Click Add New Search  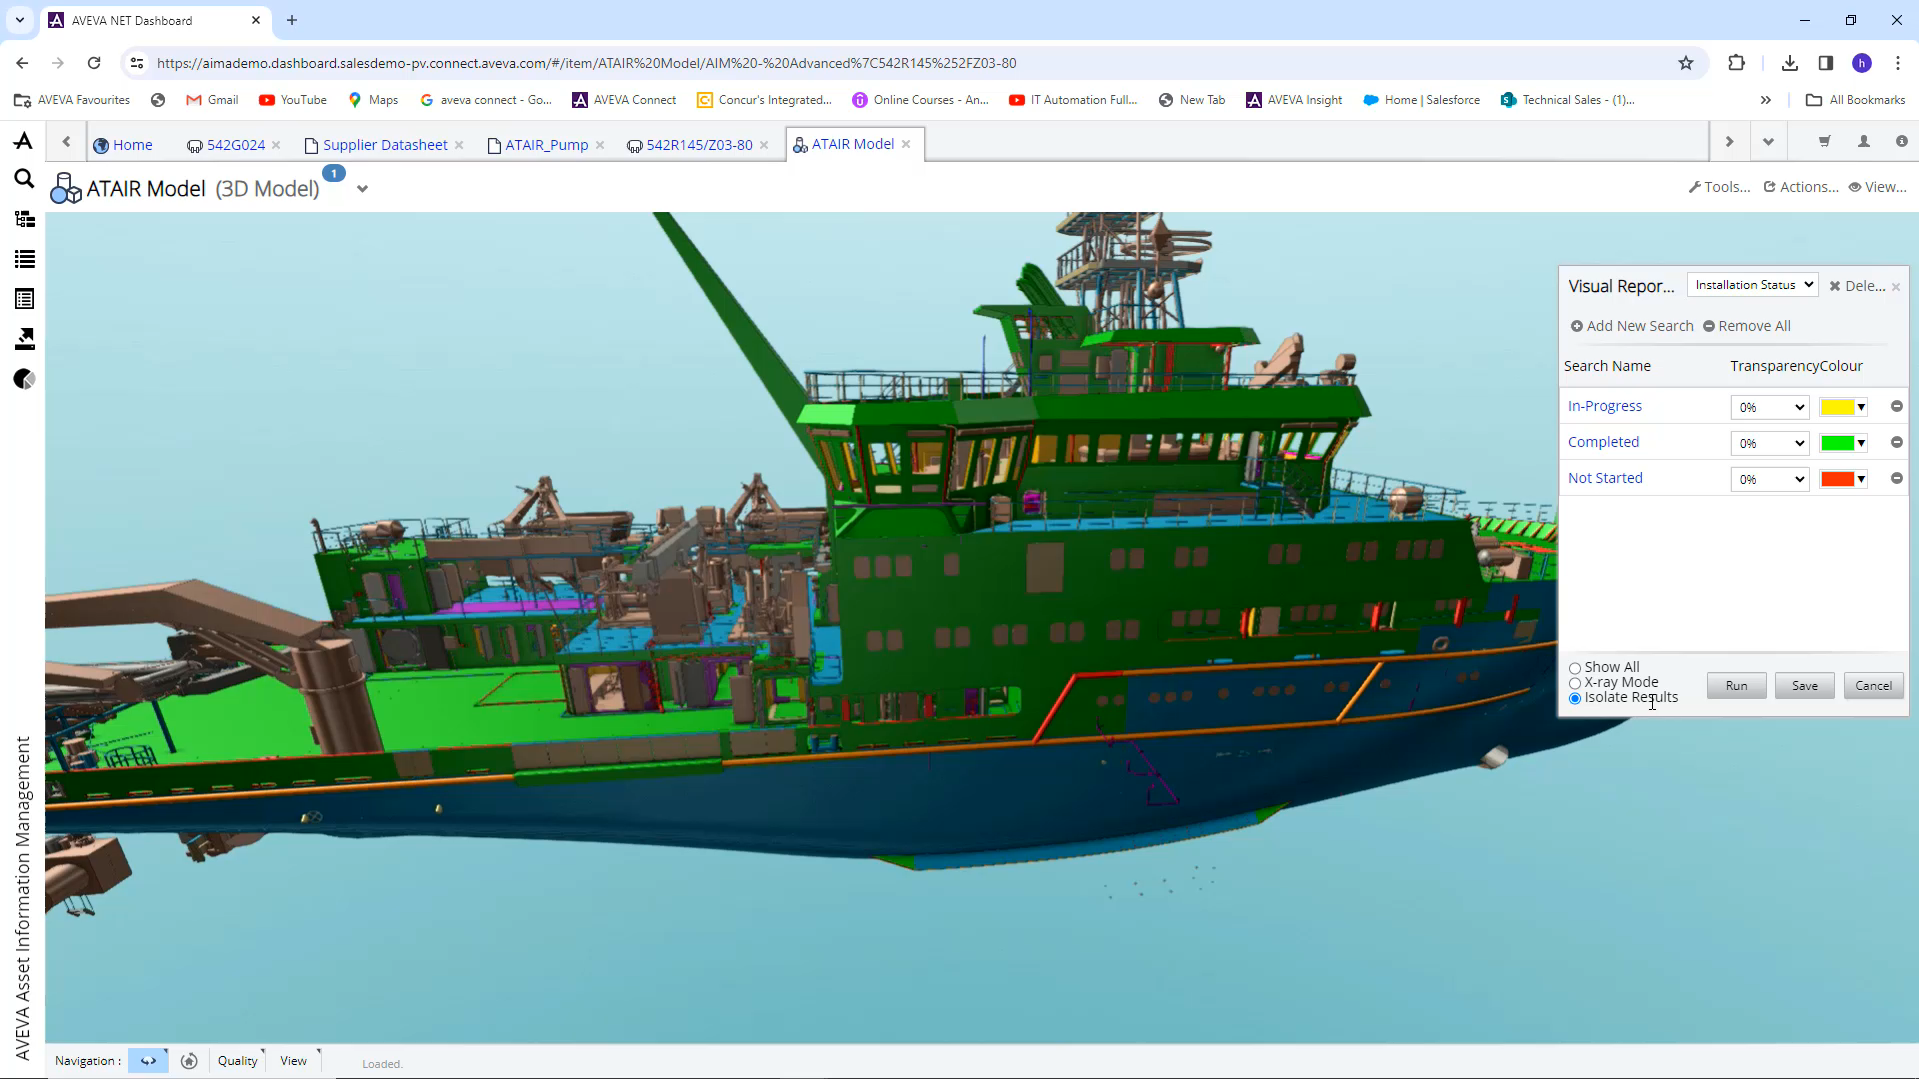coord(1632,326)
